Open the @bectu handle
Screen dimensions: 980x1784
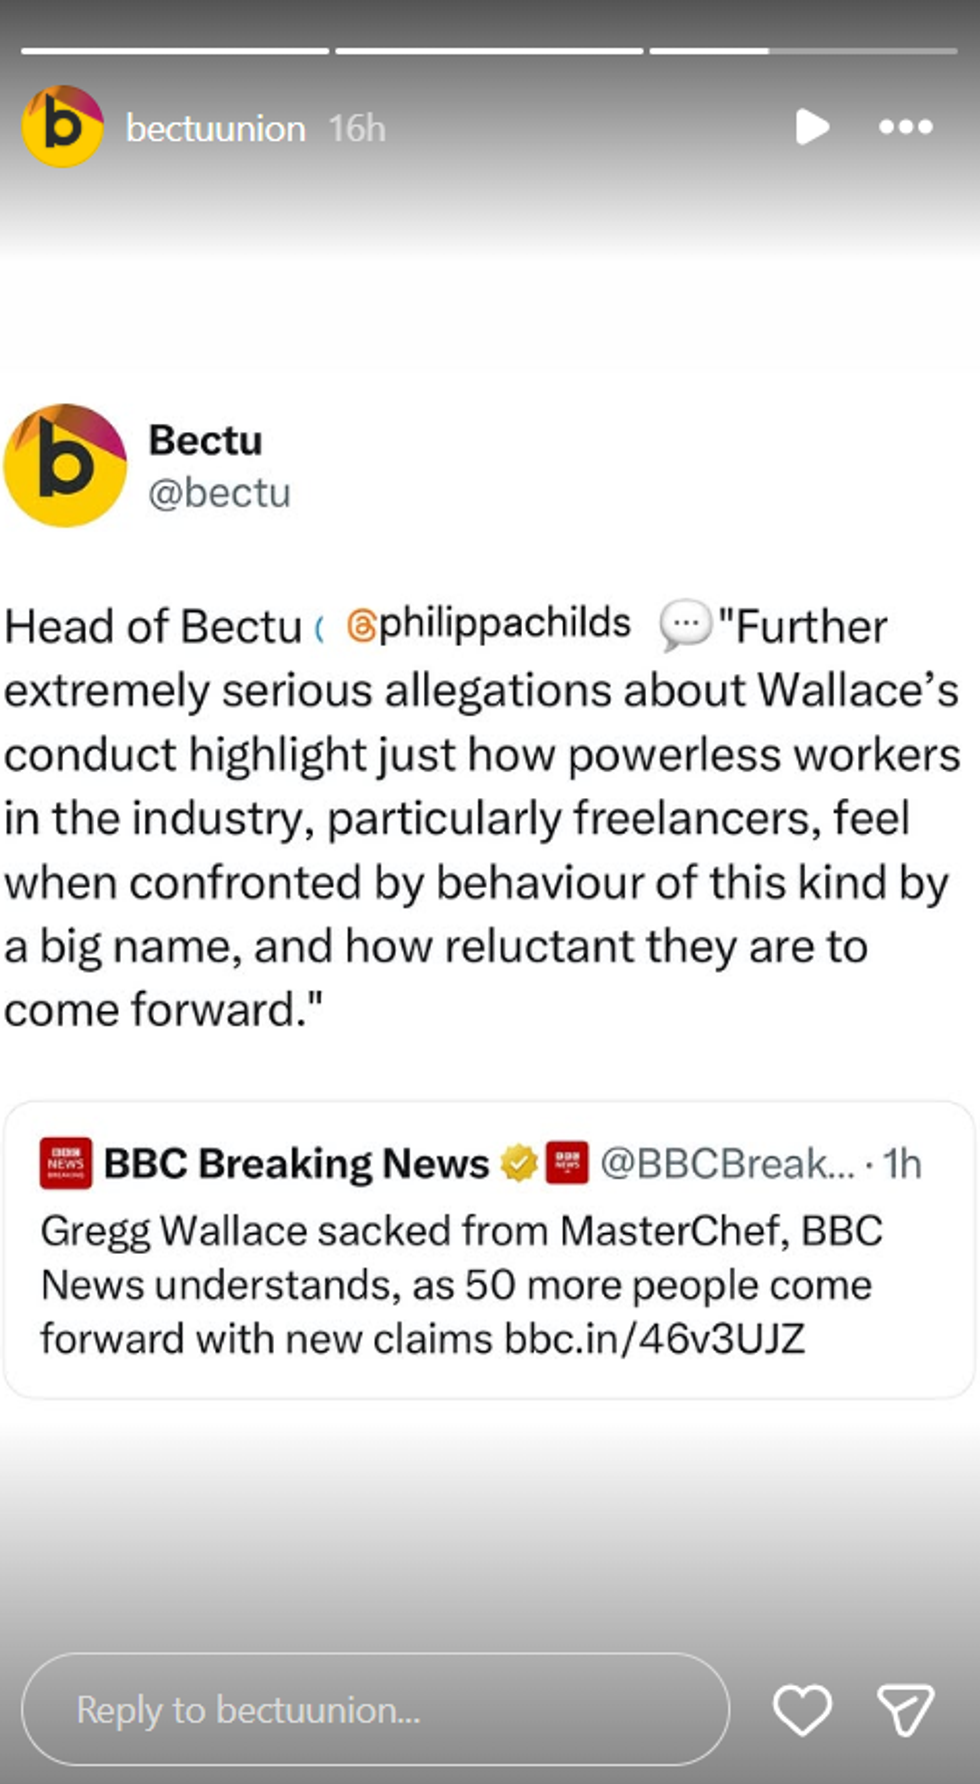[219, 493]
